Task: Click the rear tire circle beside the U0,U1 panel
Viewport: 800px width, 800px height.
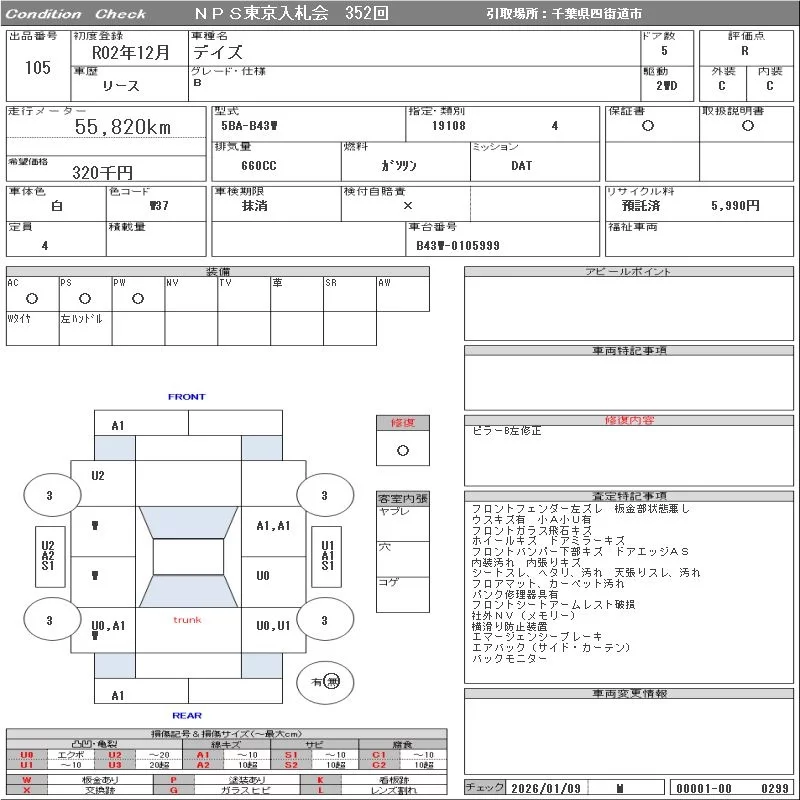Action: point(324,621)
